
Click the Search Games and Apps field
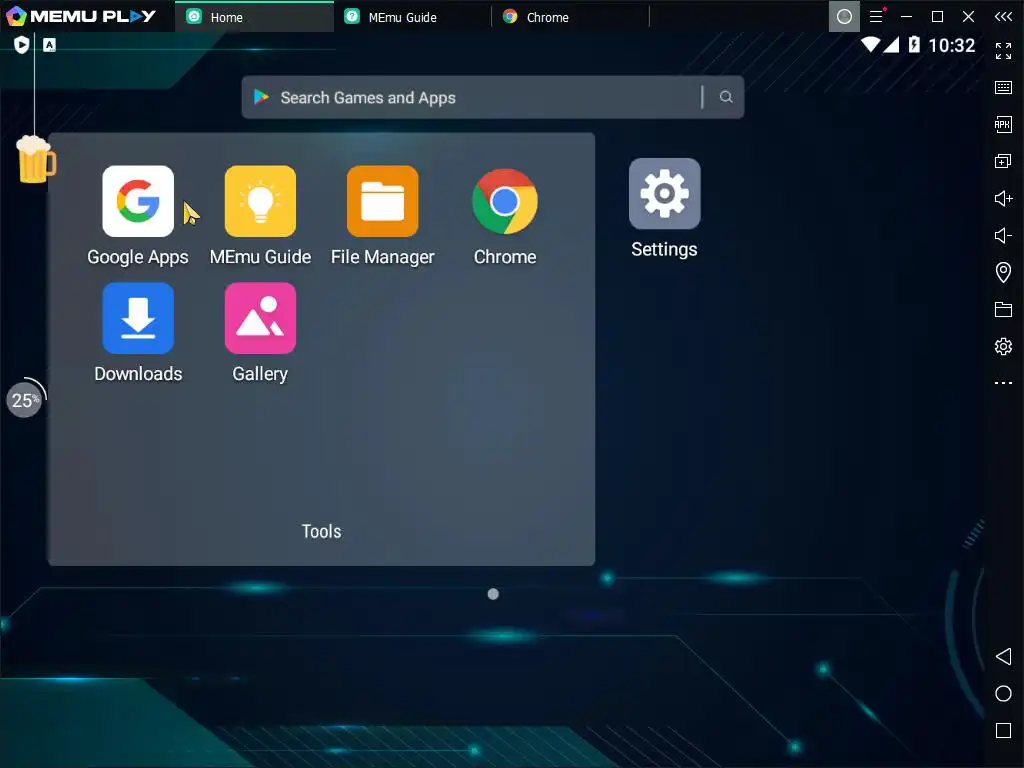tap(492, 97)
